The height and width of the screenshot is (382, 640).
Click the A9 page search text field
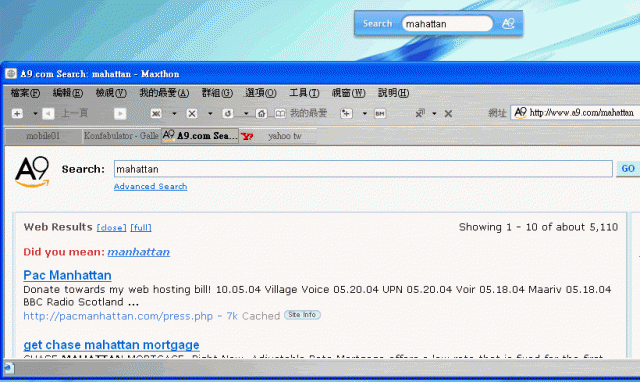(363, 169)
